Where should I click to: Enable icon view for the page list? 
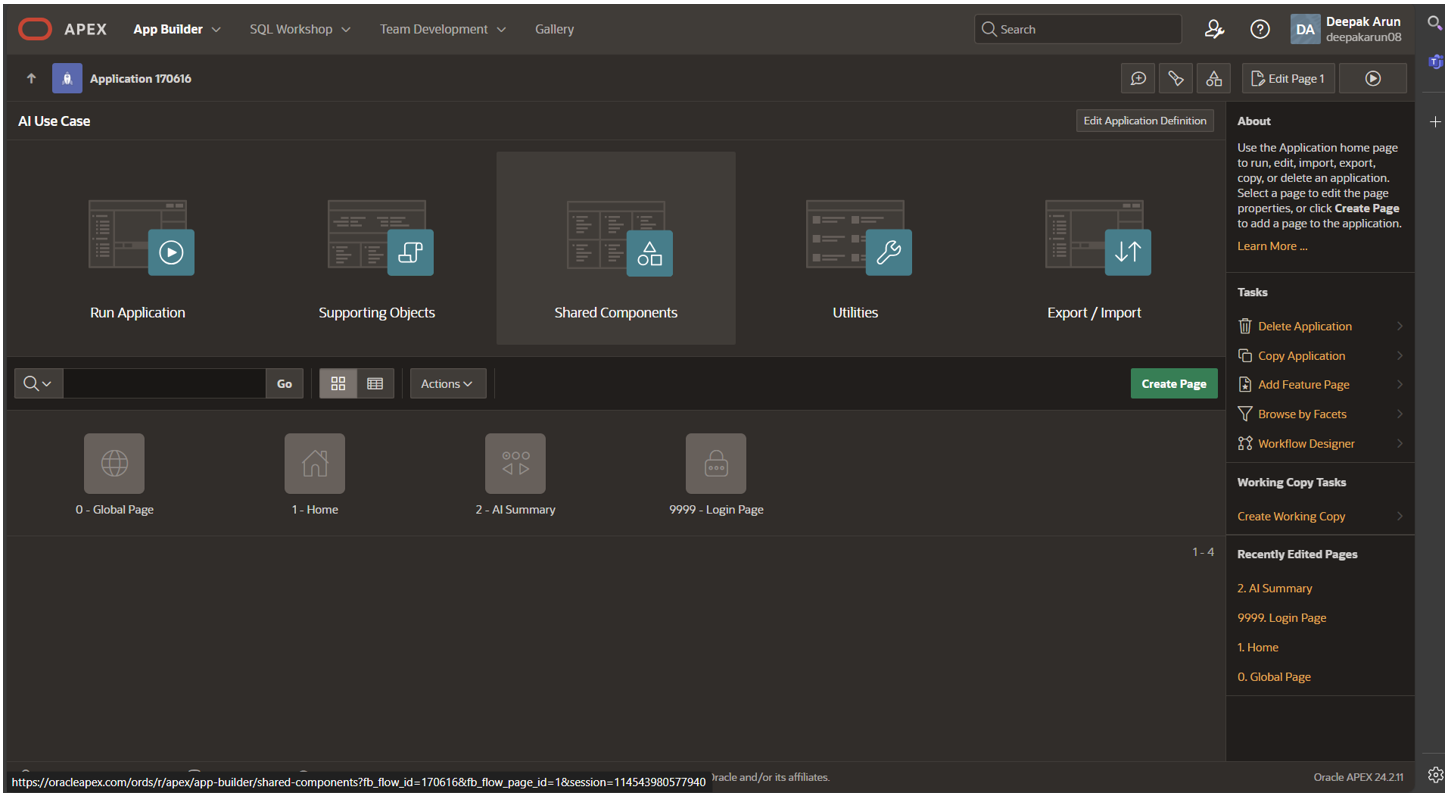coord(337,383)
